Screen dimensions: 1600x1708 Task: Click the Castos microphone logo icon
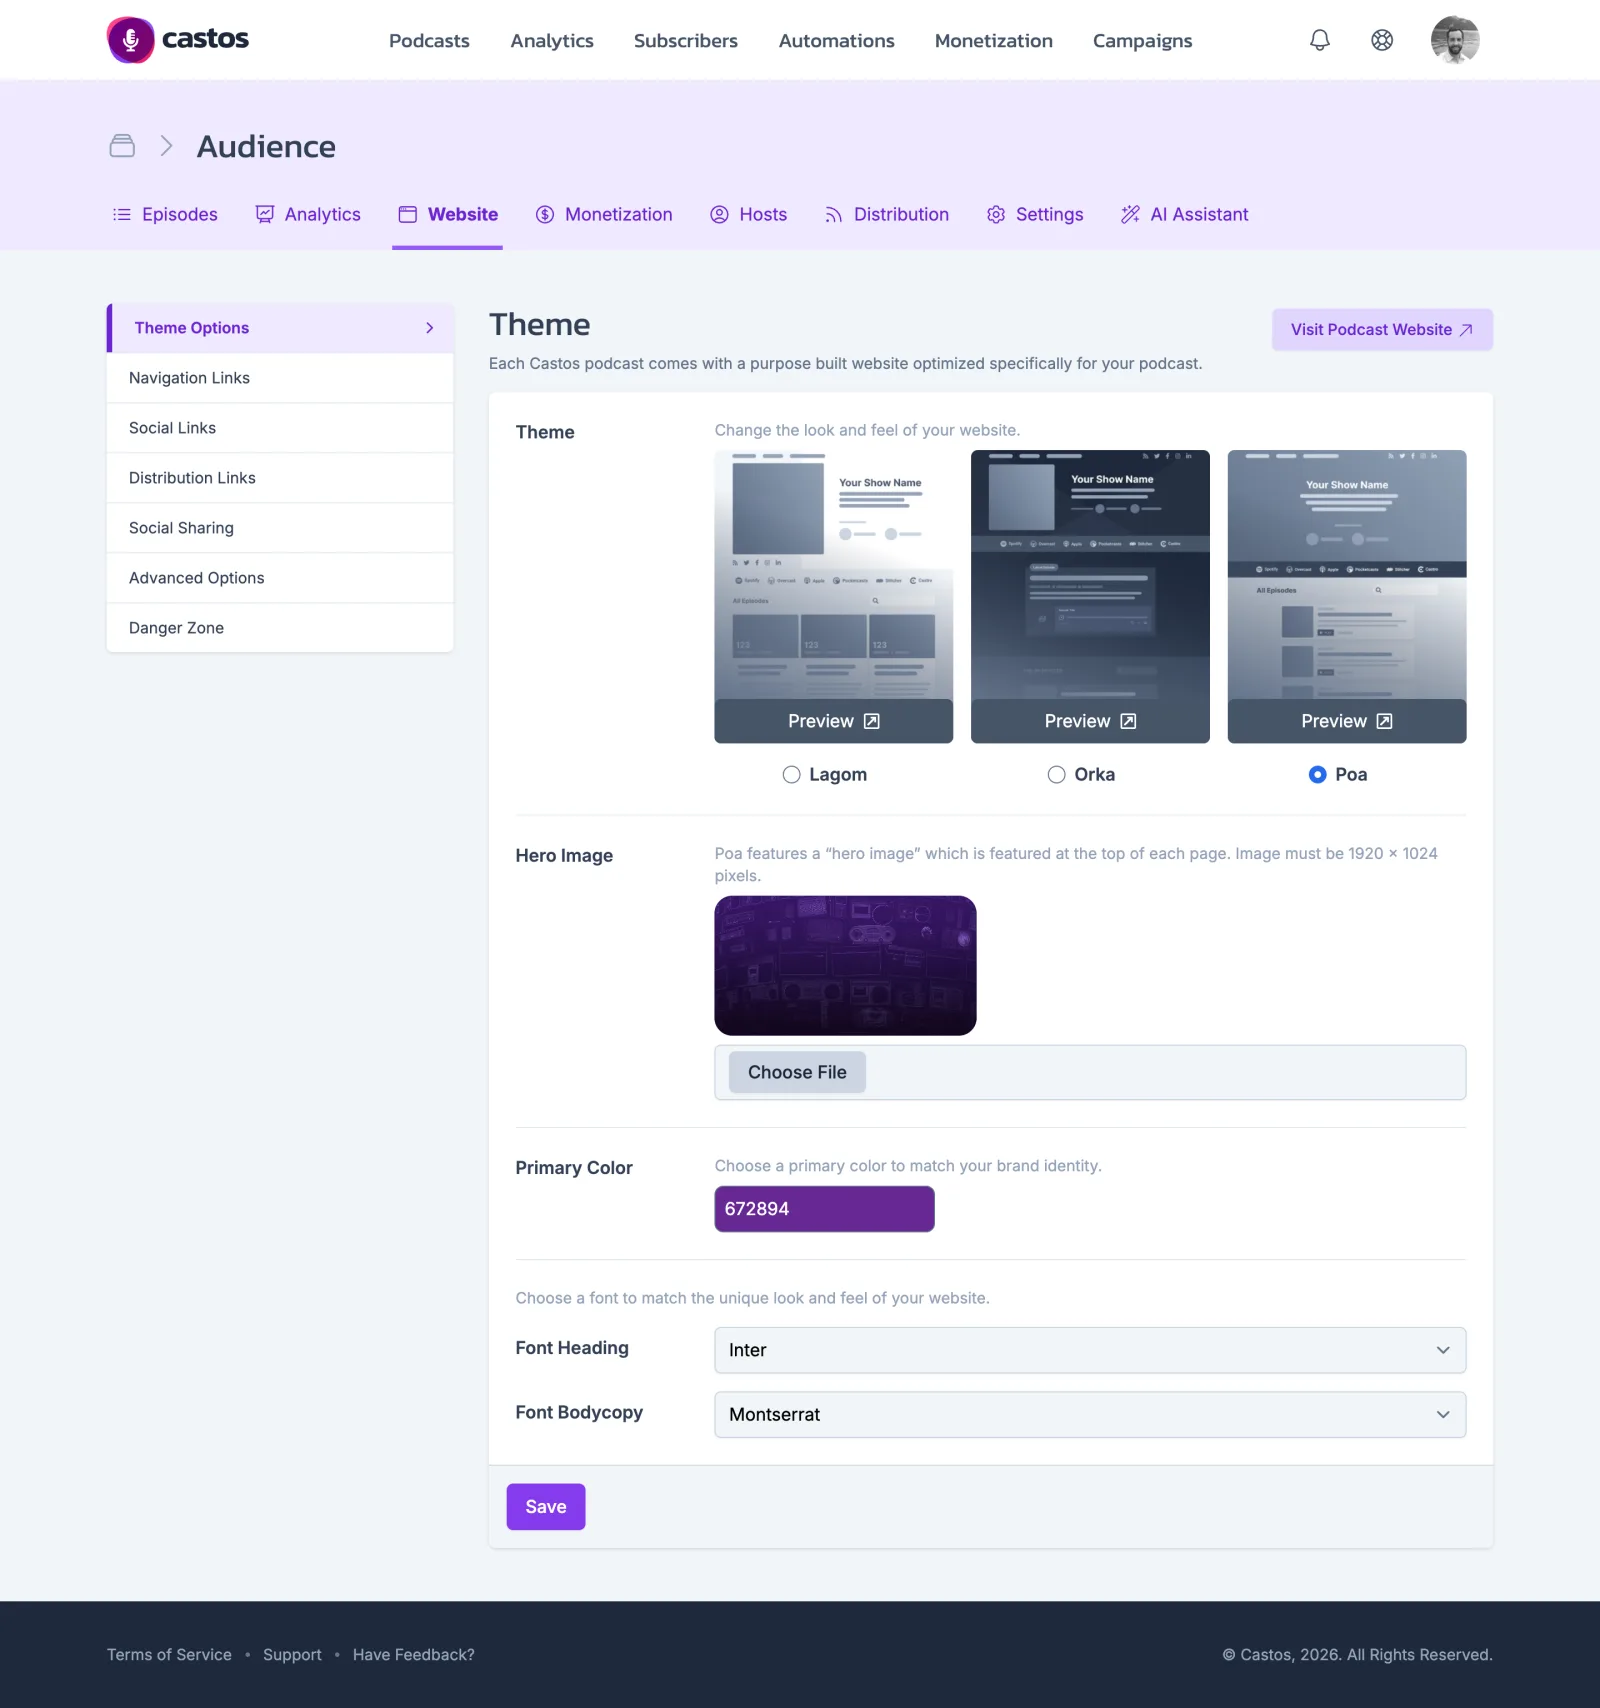131,40
